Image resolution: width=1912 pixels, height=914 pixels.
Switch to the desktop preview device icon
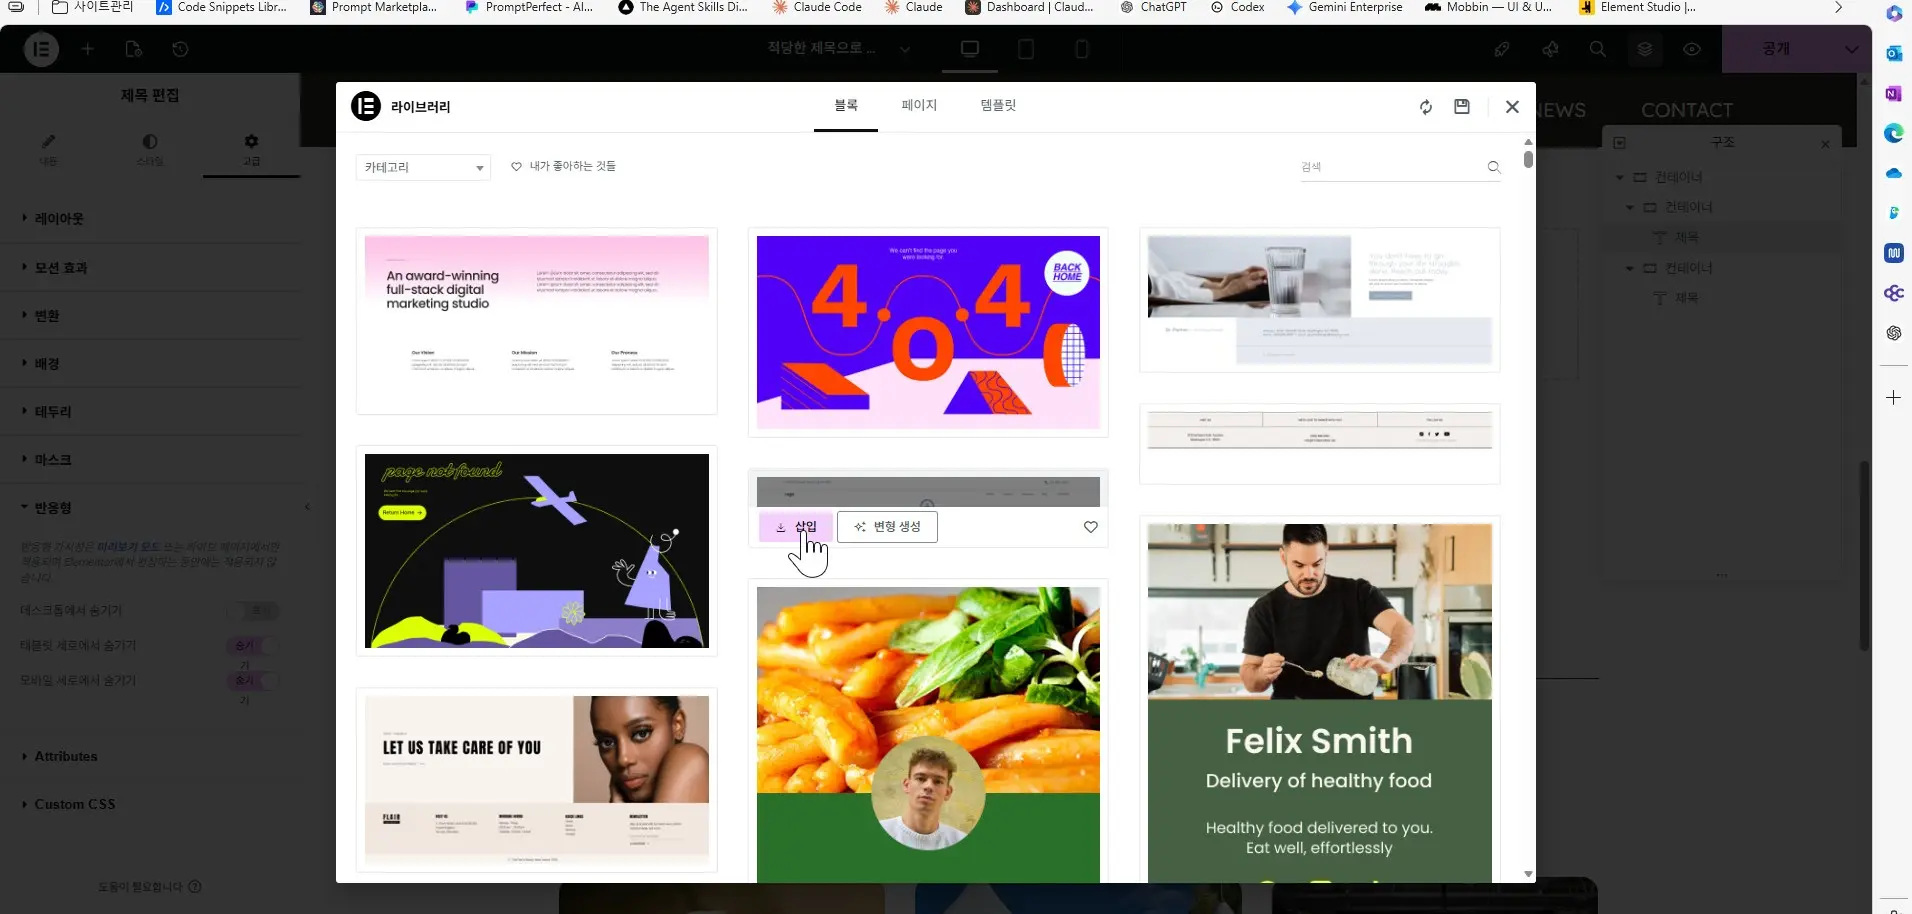pos(970,49)
